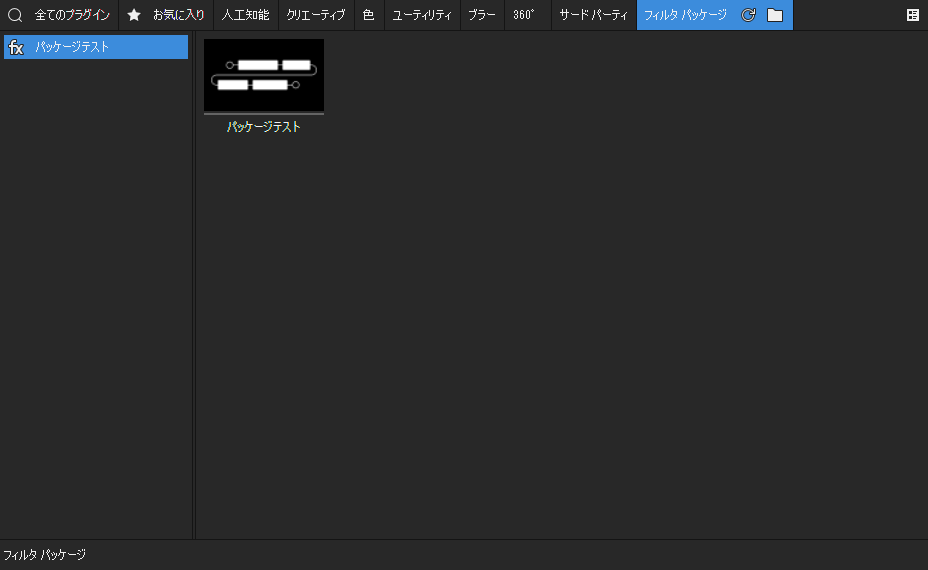The width and height of the screenshot is (928, 570).
Task: Open the ブラー filters tab
Action: pyautogui.click(x=482, y=15)
